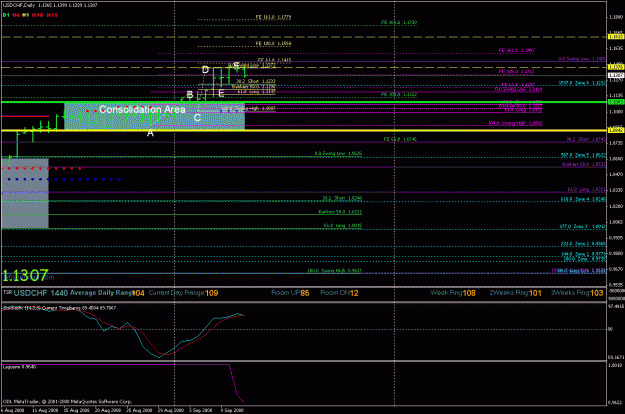Click the Zone 2 level label
The height and width of the screenshot is (414, 625).
tap(583, 244)
